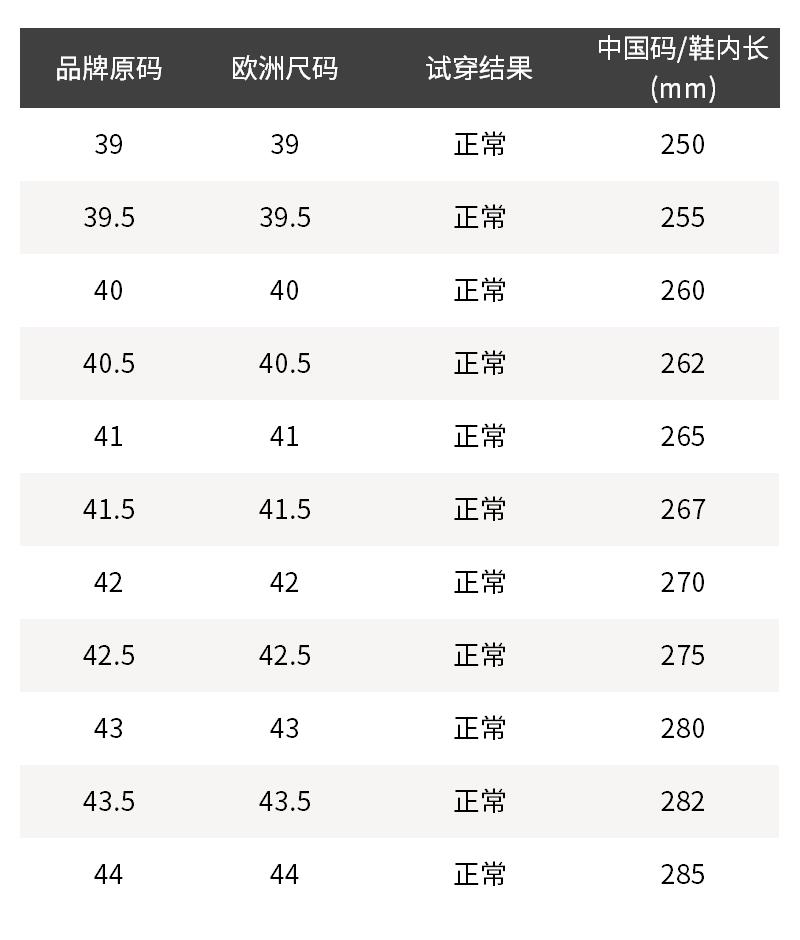Select European size 42.5 in 欧洲尺码 column
This screenshot has width=800, height=940.
click(285, 656)
